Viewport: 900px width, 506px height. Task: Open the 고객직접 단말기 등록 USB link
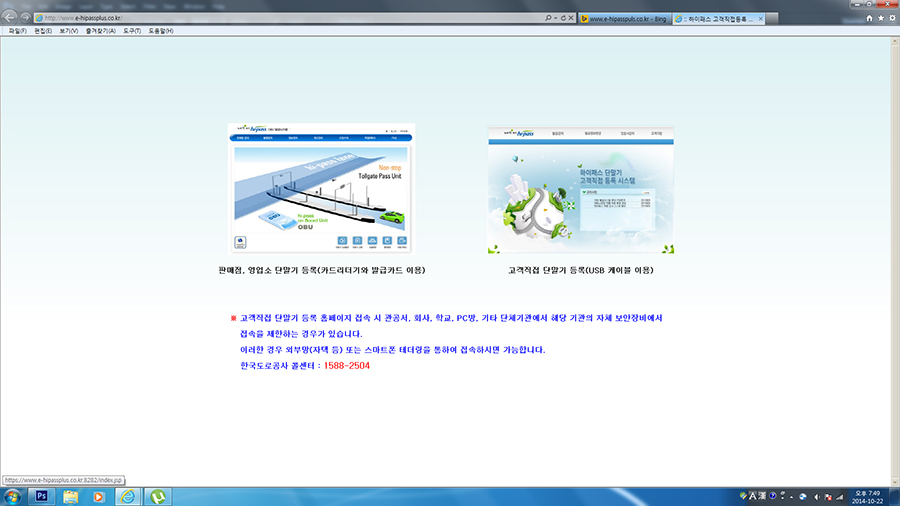(580, 270)
